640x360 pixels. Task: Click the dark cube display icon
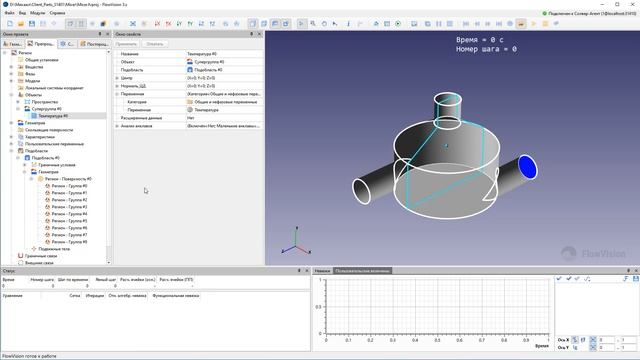[103, 24]
